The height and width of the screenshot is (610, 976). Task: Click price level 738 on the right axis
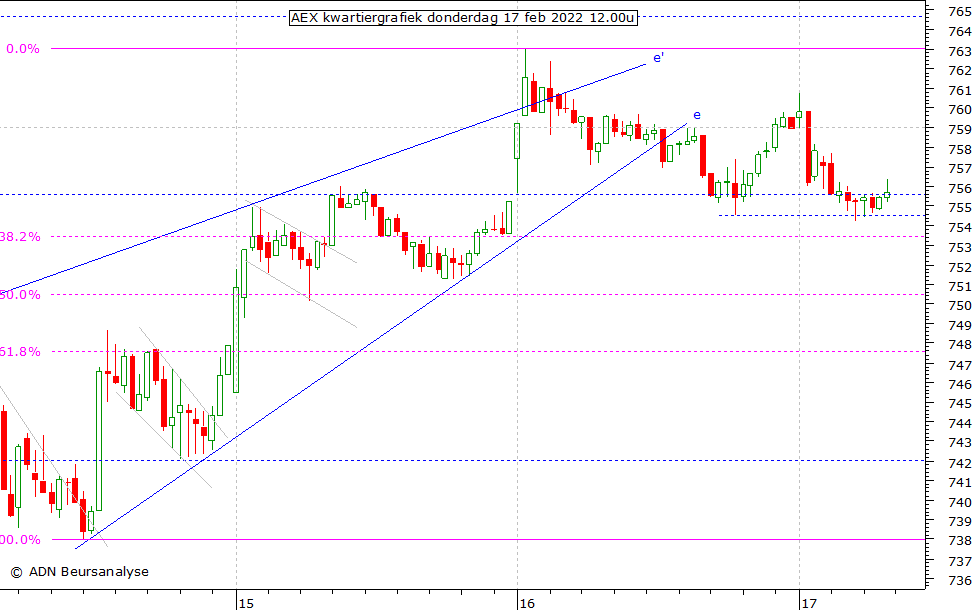[958, 541]
